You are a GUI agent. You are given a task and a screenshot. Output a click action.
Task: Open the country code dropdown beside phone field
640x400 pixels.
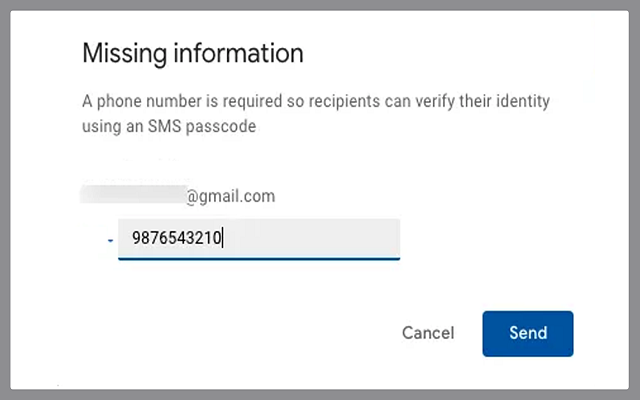(109, 240)
